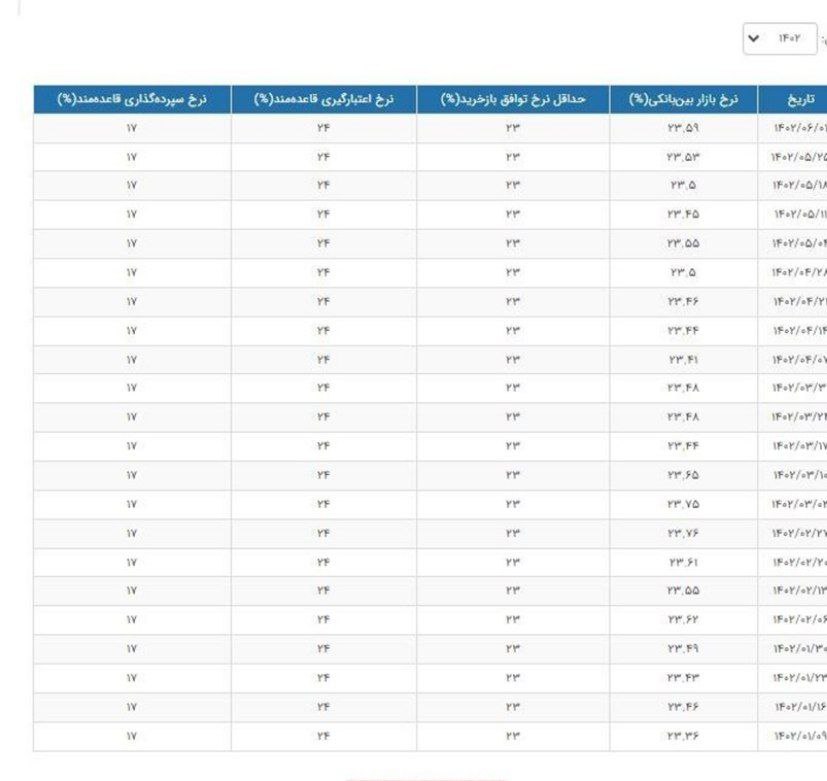The image size is (827, 781).
Task: Click the rate cell showing ۲۳.۳۶
Action: [683, 736]
